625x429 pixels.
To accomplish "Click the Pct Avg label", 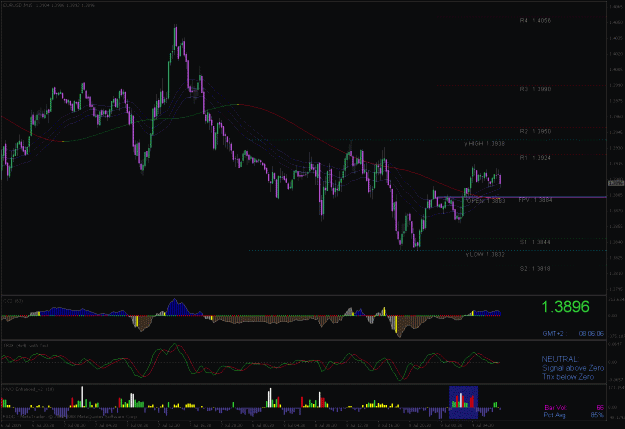I will pyautogui.click(x=555, y=415).
